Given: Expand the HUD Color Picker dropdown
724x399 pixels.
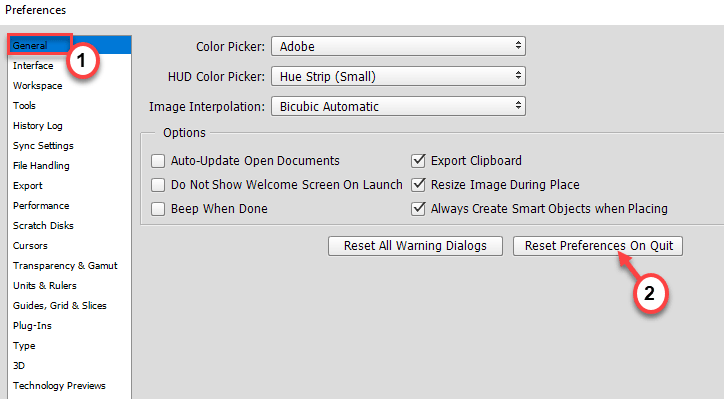Looking at the screenshot, I should tap(398, 76).
